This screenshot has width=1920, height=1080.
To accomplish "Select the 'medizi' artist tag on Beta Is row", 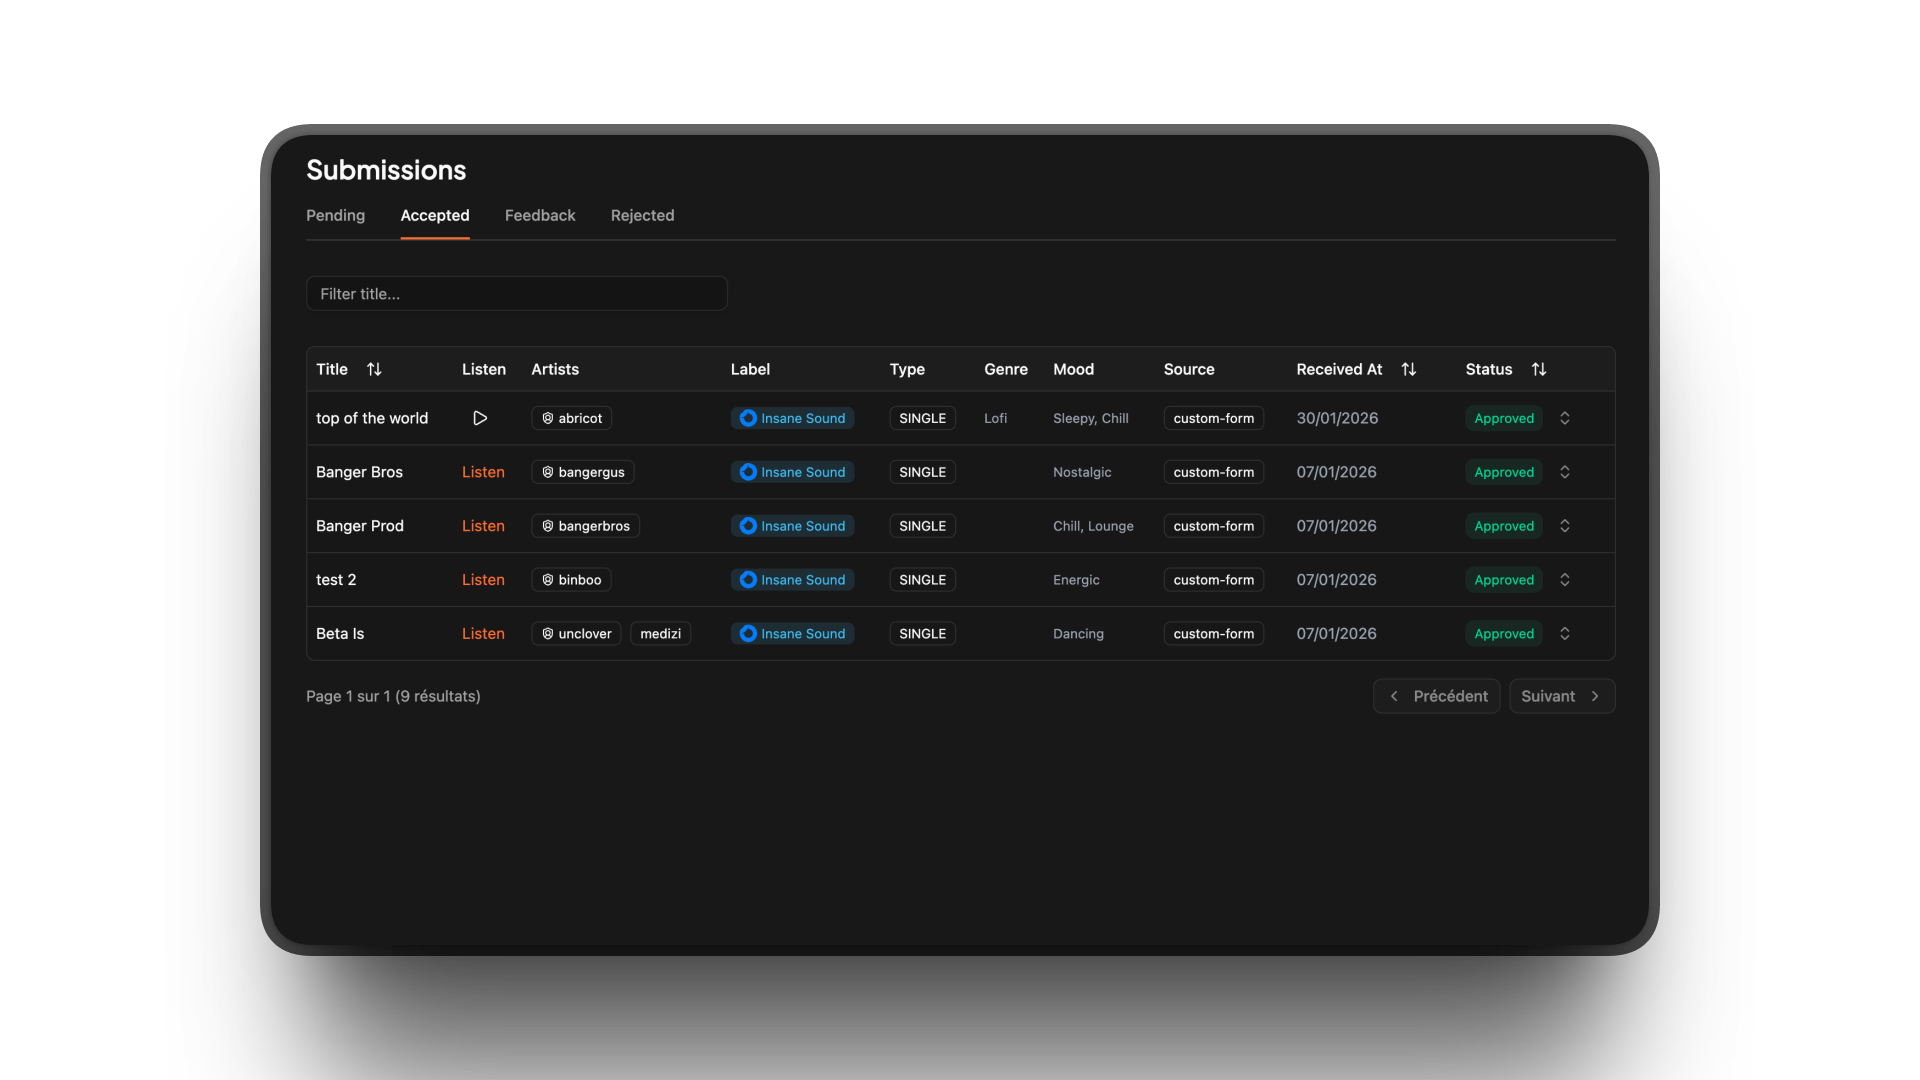I will pos(660,633).
